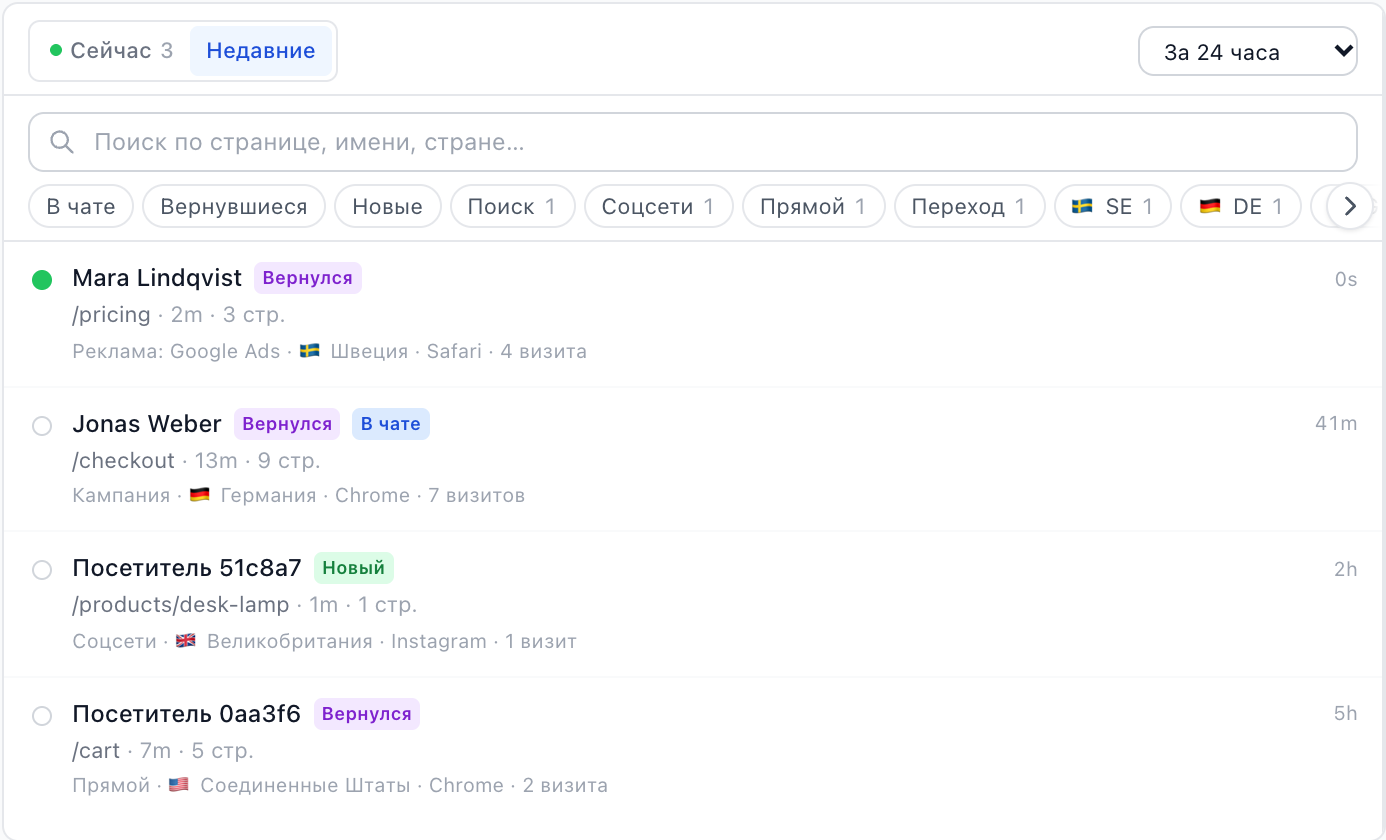The height and width of the screenshot is (840, 1386).
Task: Click the Swedish flag next to "Швеция"
Action: [310, 351]
